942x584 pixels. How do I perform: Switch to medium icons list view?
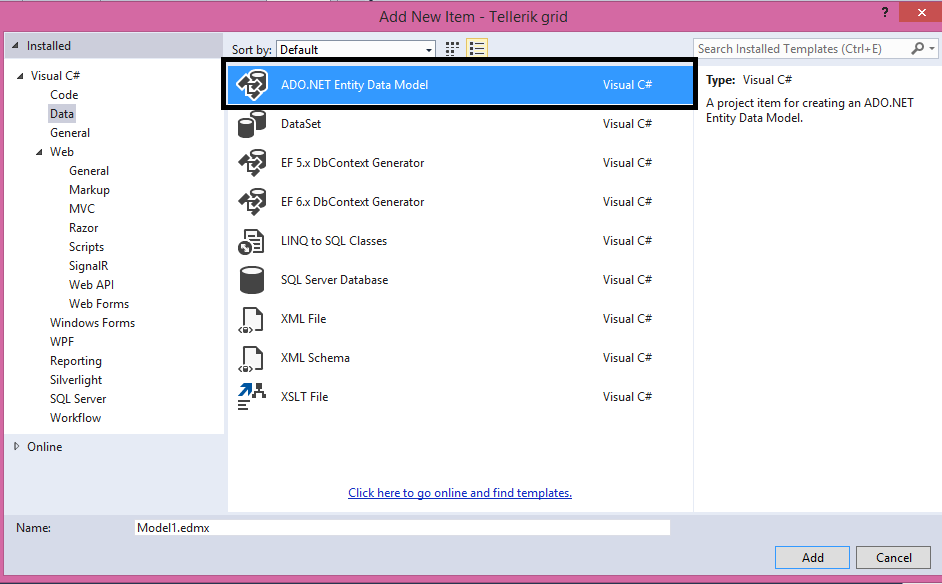(477, 49)
